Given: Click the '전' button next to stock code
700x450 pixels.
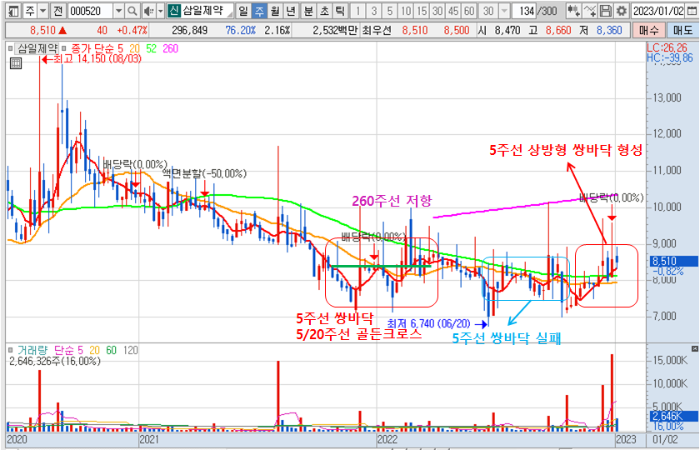Looking at the screenshot, I should (58, 11).
